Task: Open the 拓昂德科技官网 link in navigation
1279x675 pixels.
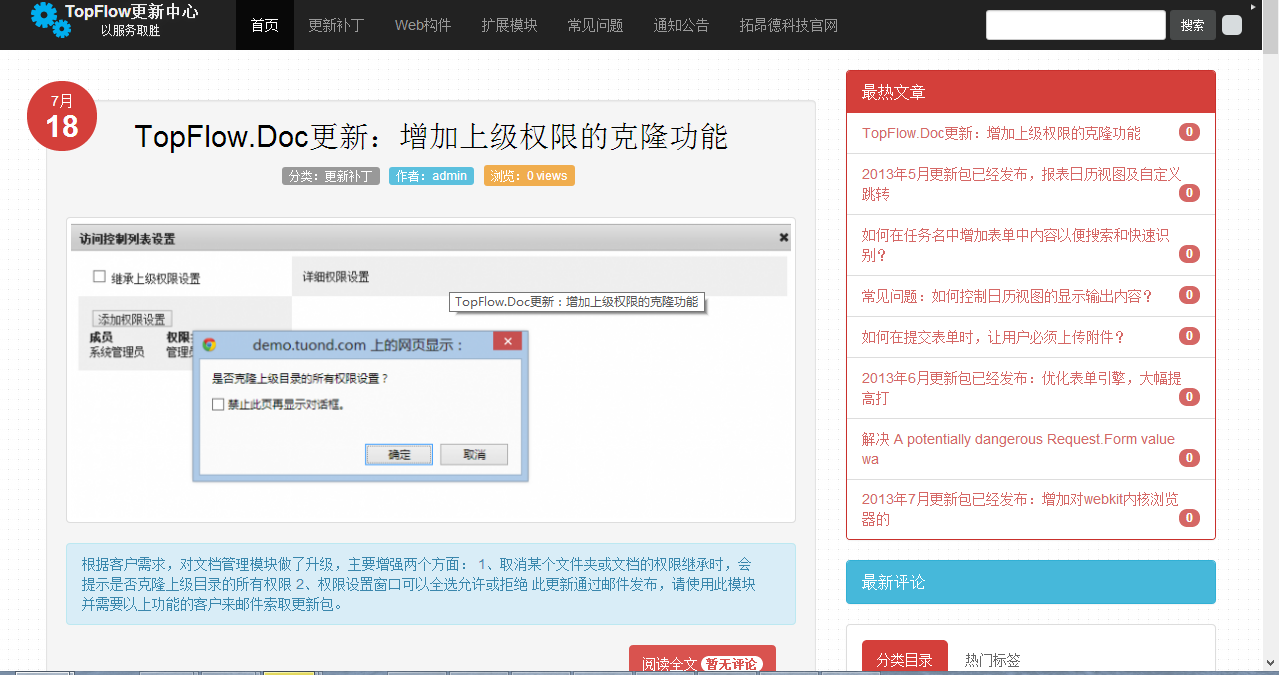Action: pyautogui.click(x=789, y=25)
